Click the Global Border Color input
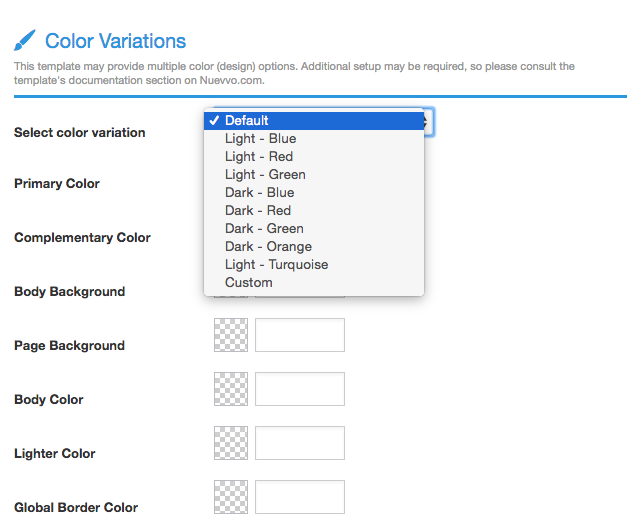 coord(300,497)
